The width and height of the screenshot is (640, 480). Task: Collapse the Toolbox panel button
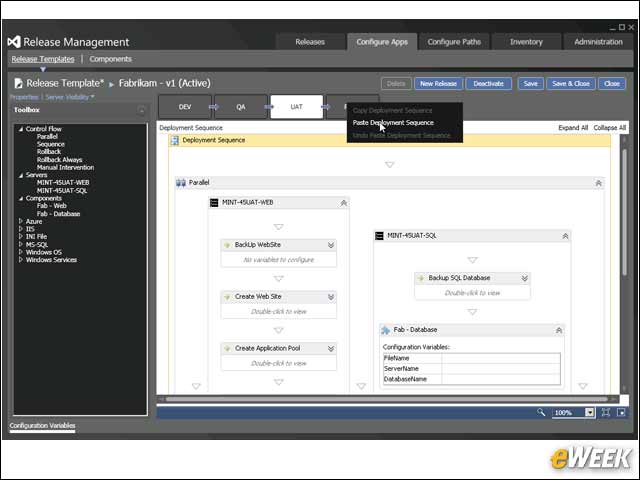click(141, 110)
